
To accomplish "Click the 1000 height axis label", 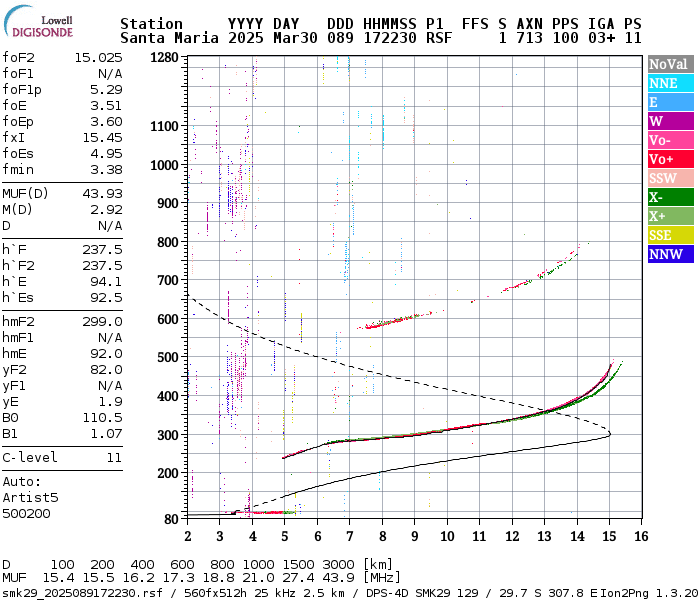I will tap(164, 165).
